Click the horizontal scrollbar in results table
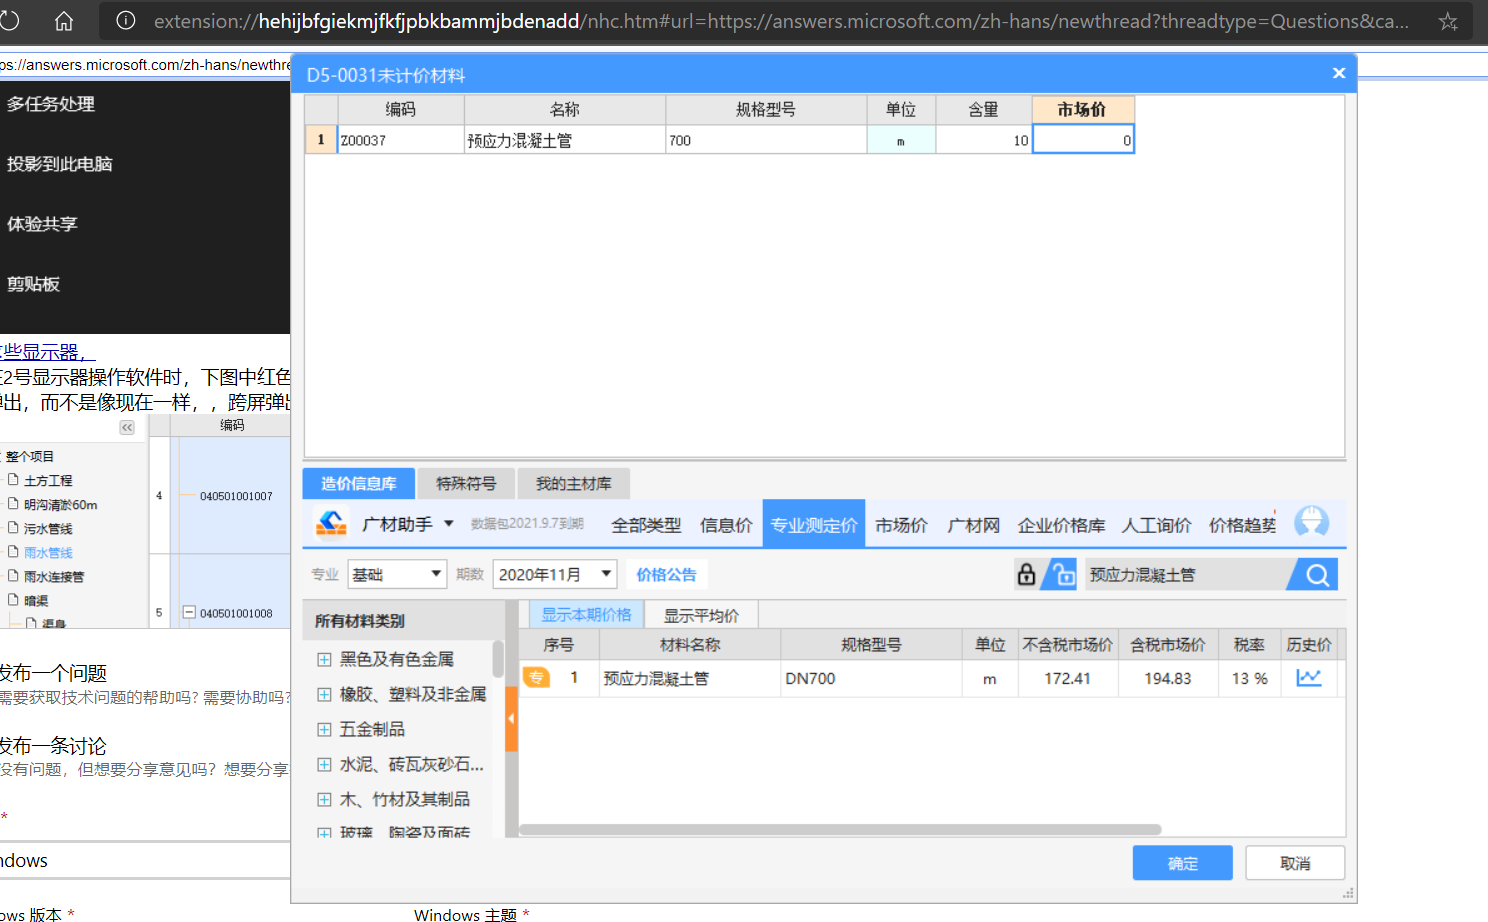This screenshot has width=1488, height=922. click(x=840, y=829)
